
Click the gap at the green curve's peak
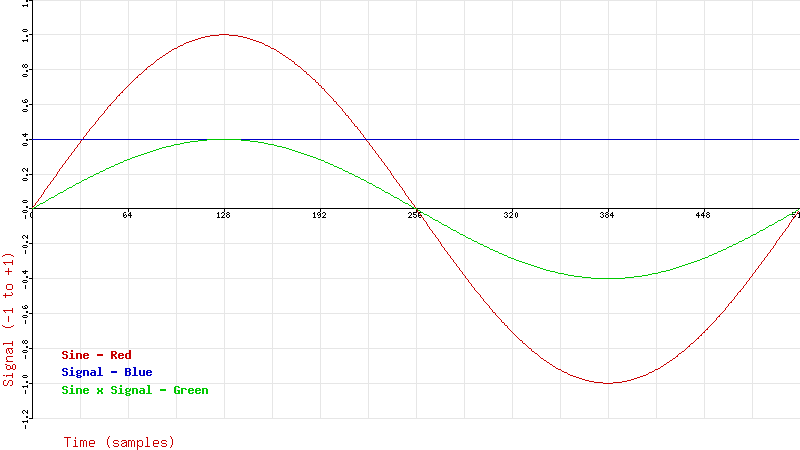(224, 140)
